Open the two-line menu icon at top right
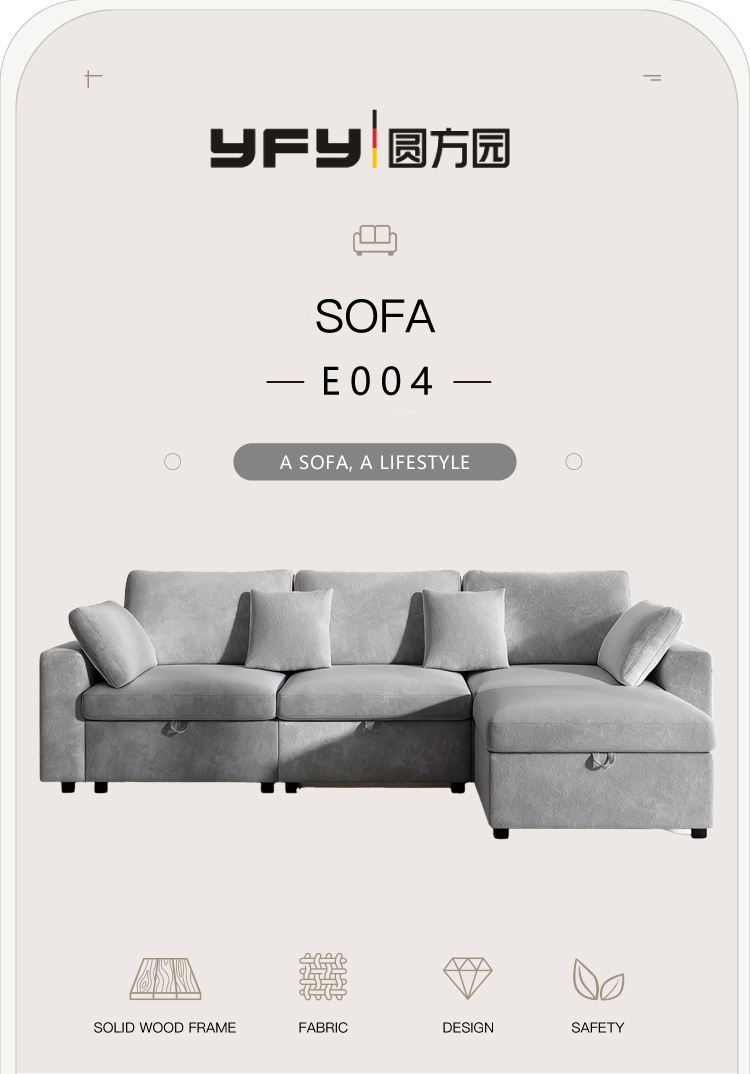 pyautogui.click(x=652, y=78)
